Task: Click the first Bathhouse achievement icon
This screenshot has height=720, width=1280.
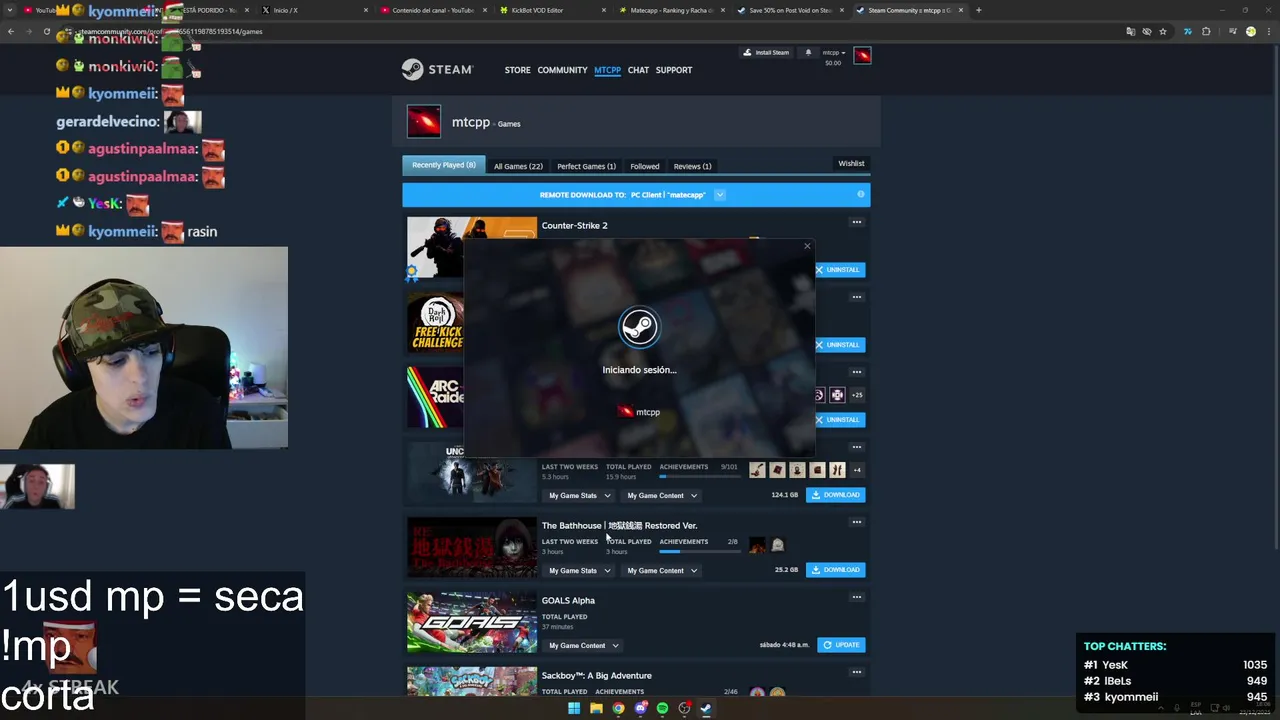Action: (x=757, y=545)
